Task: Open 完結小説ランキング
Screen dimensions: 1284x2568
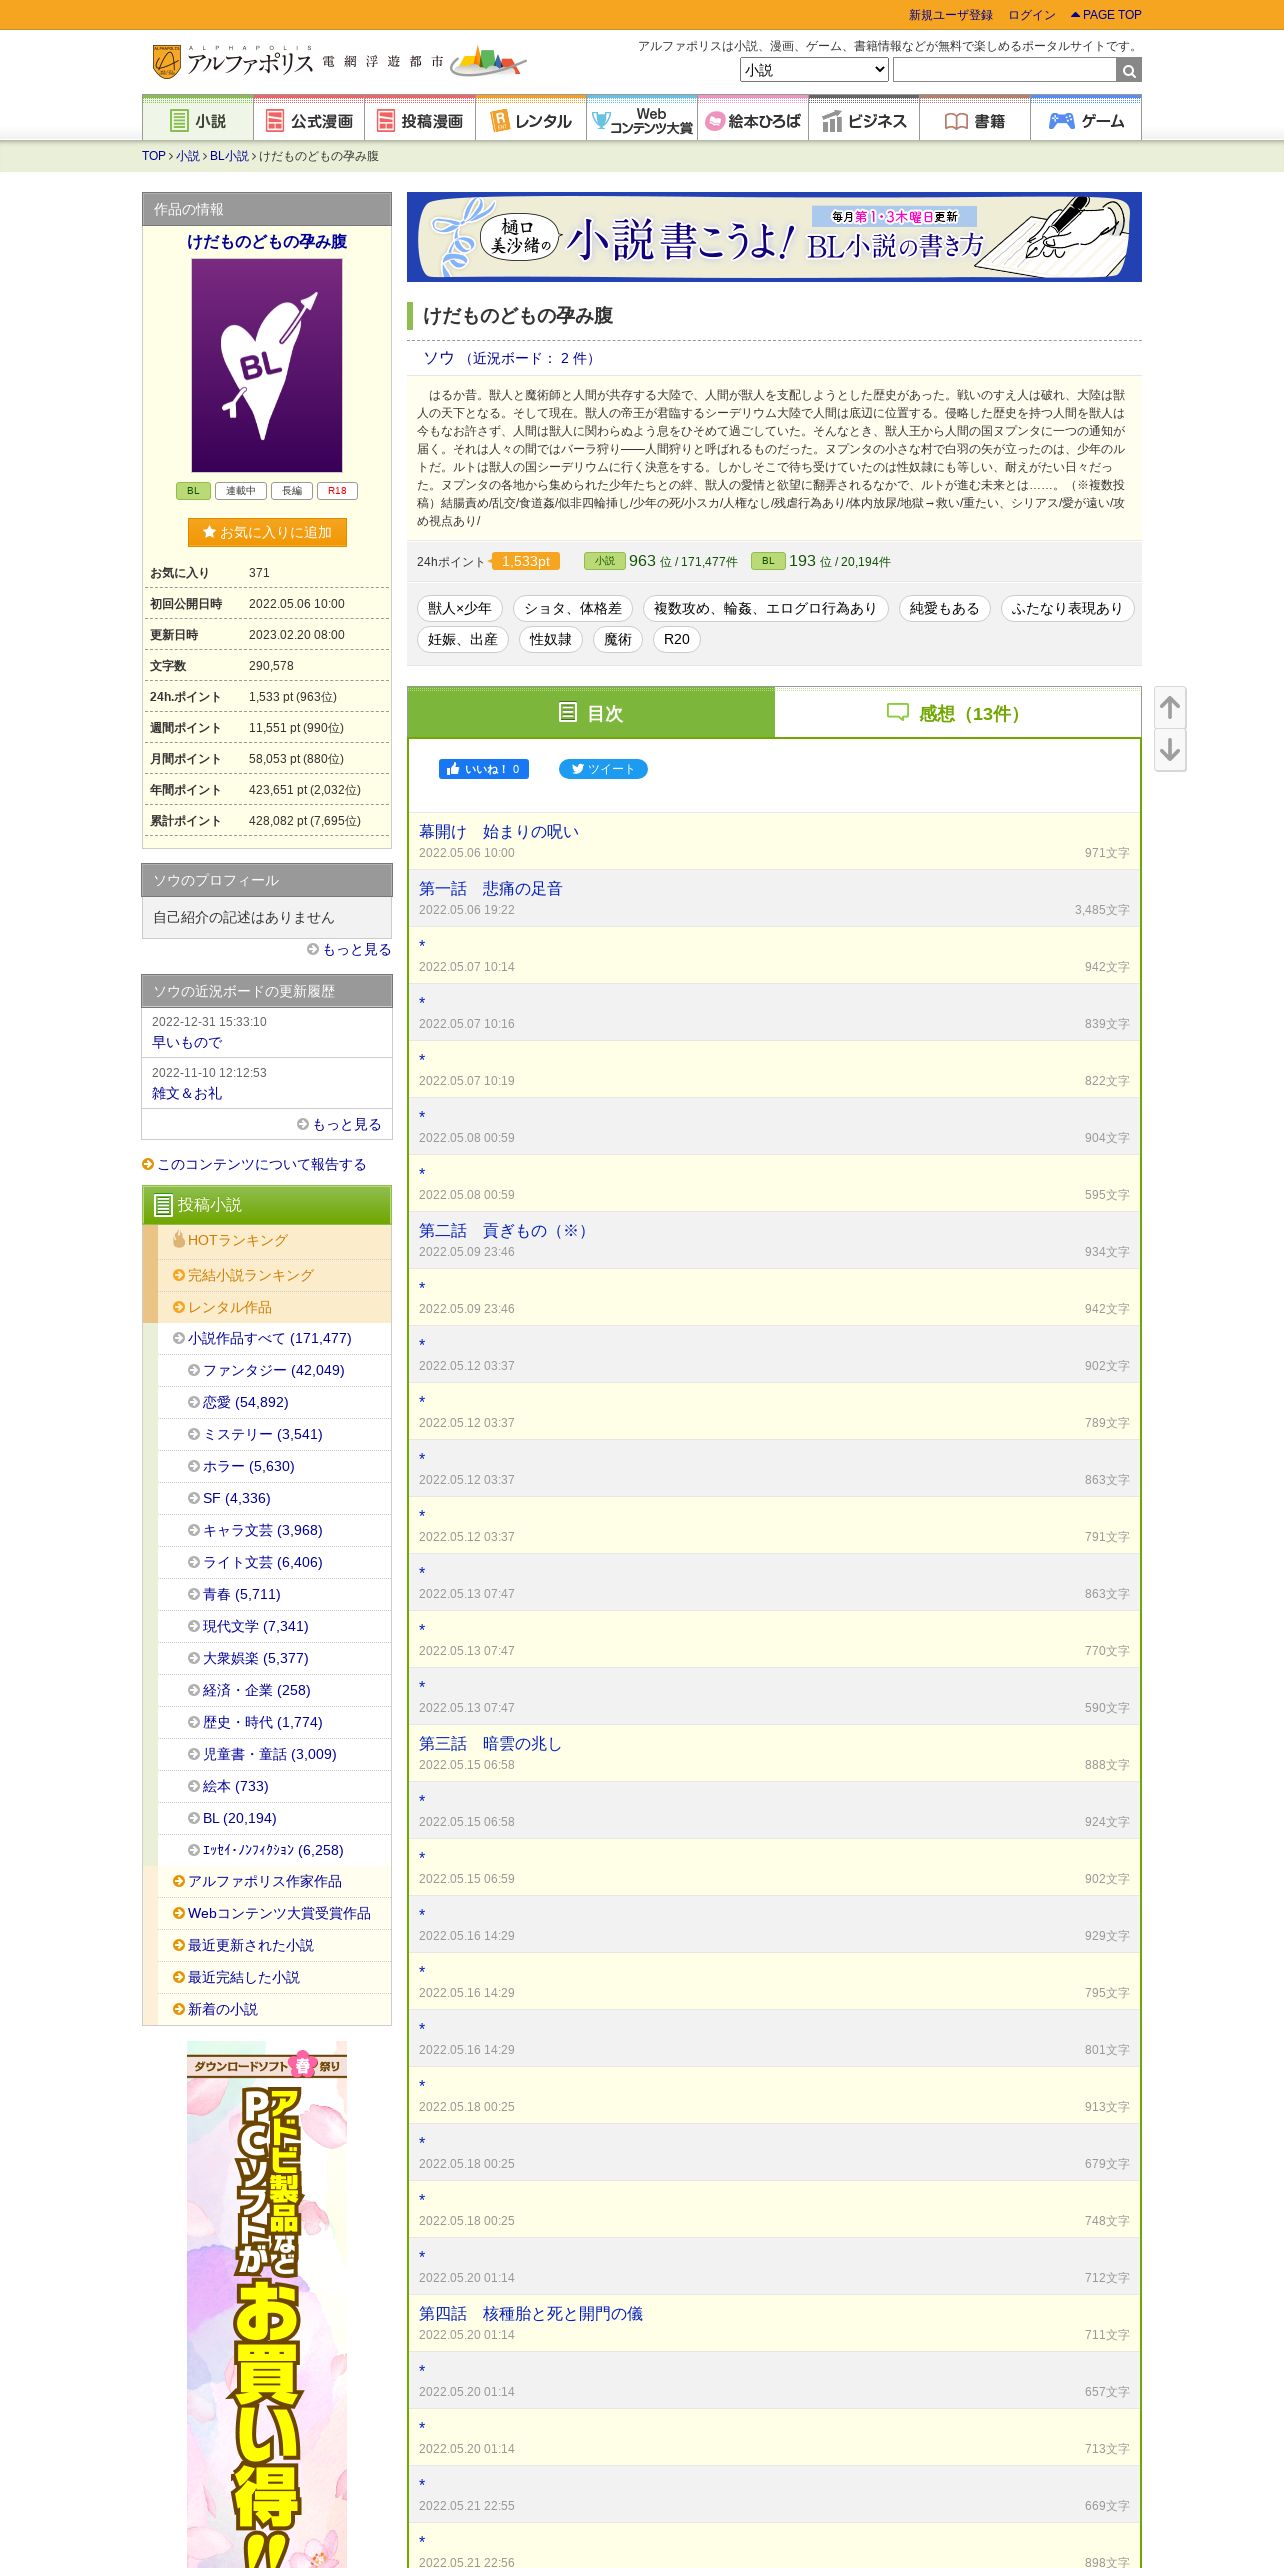Action: [274, 1275]
